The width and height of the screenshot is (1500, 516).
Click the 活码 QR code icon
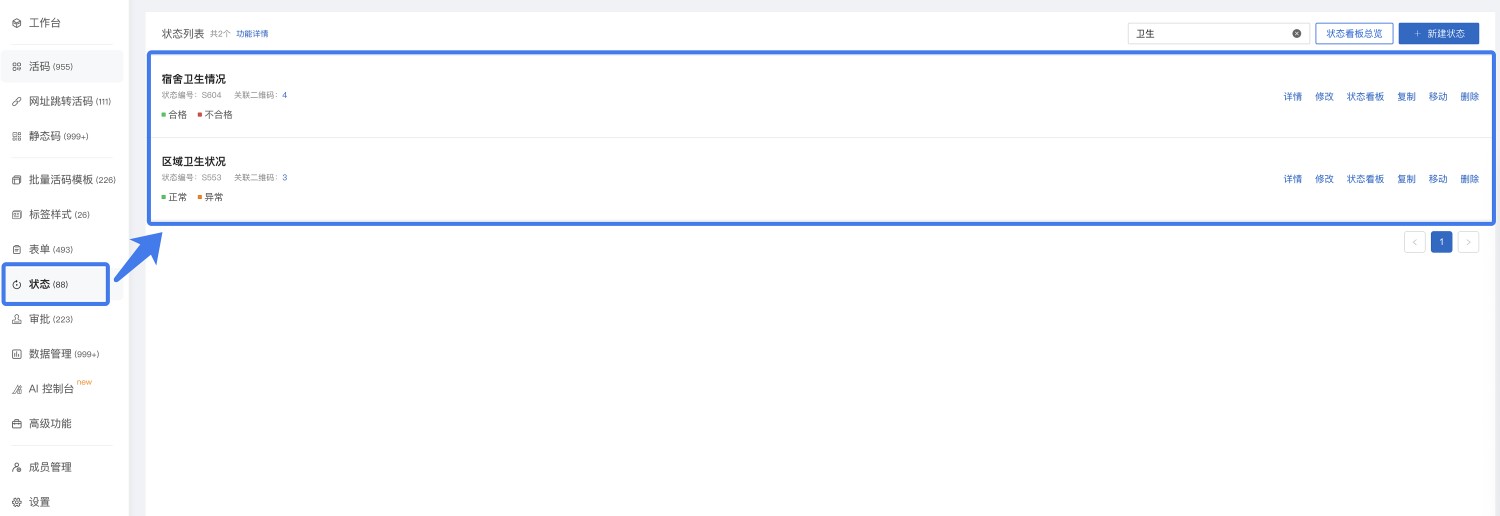(16, 67)
